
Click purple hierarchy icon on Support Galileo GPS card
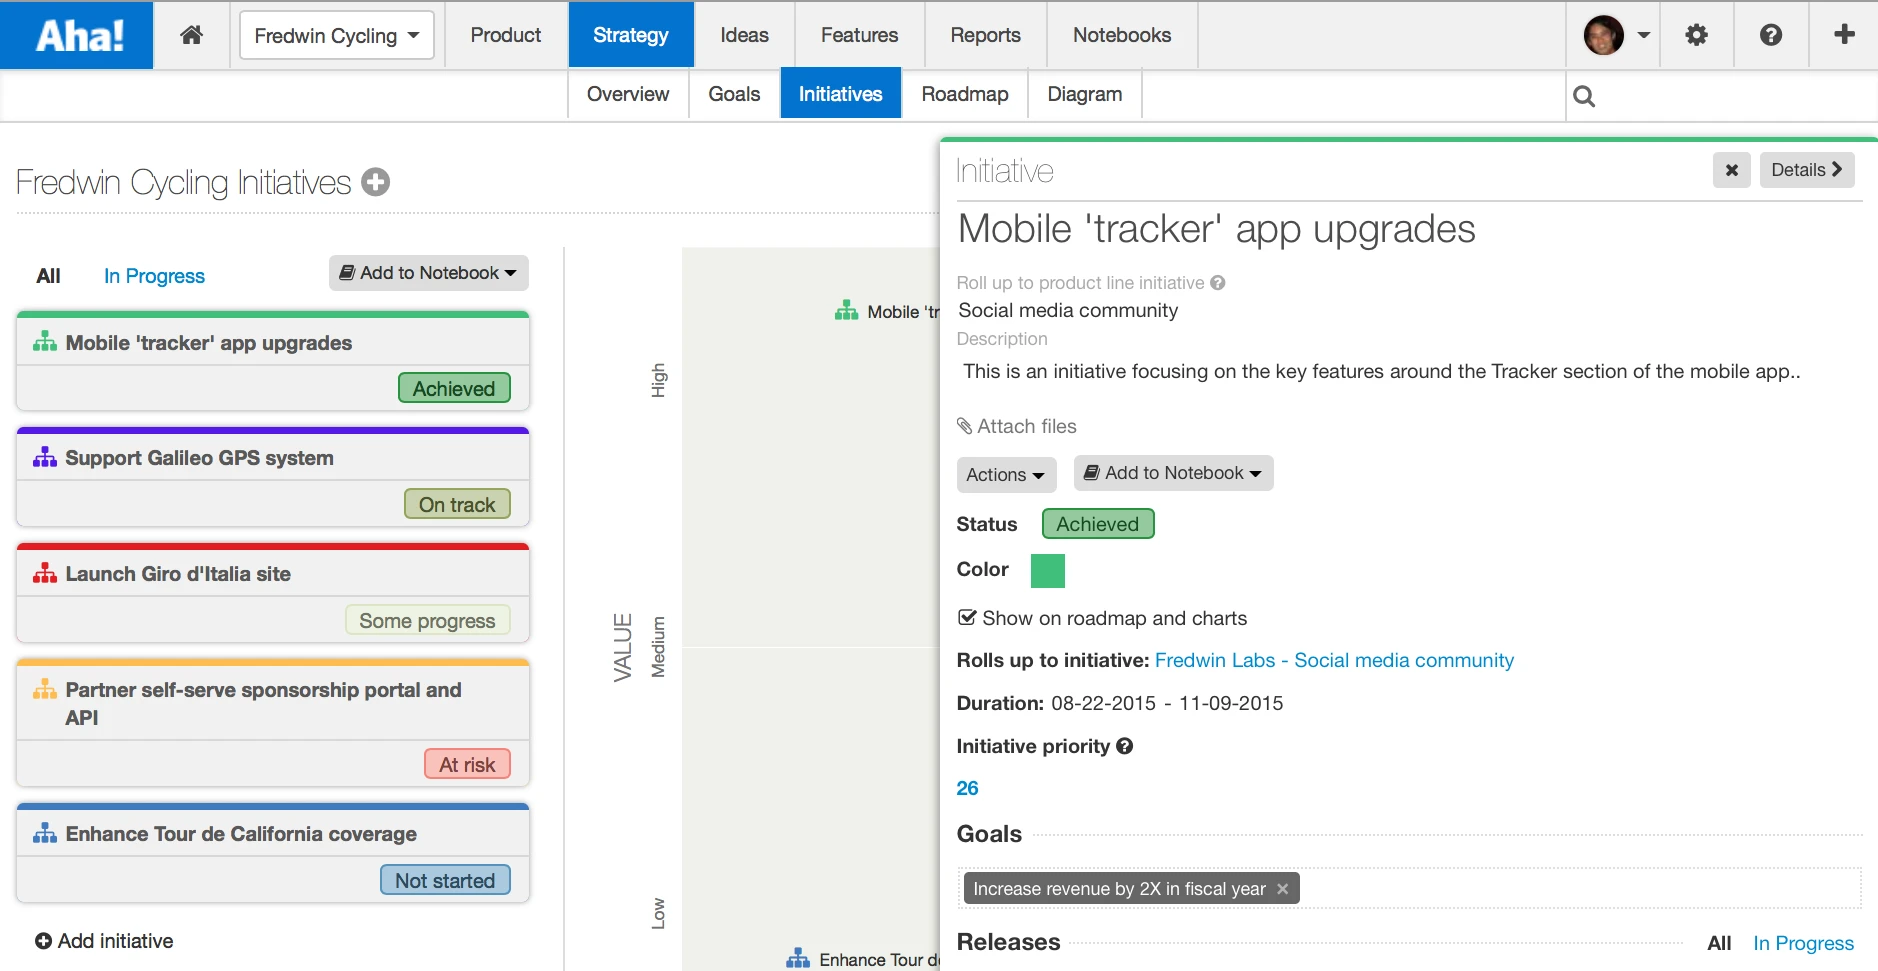(45, 457)
